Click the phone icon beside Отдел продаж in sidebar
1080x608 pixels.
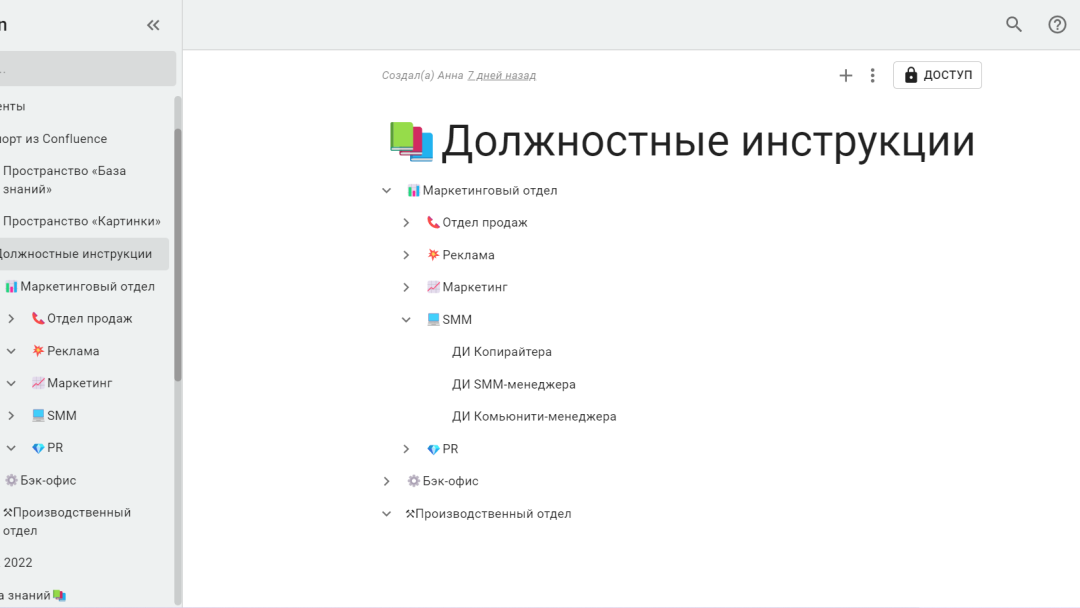pos(38,319)
